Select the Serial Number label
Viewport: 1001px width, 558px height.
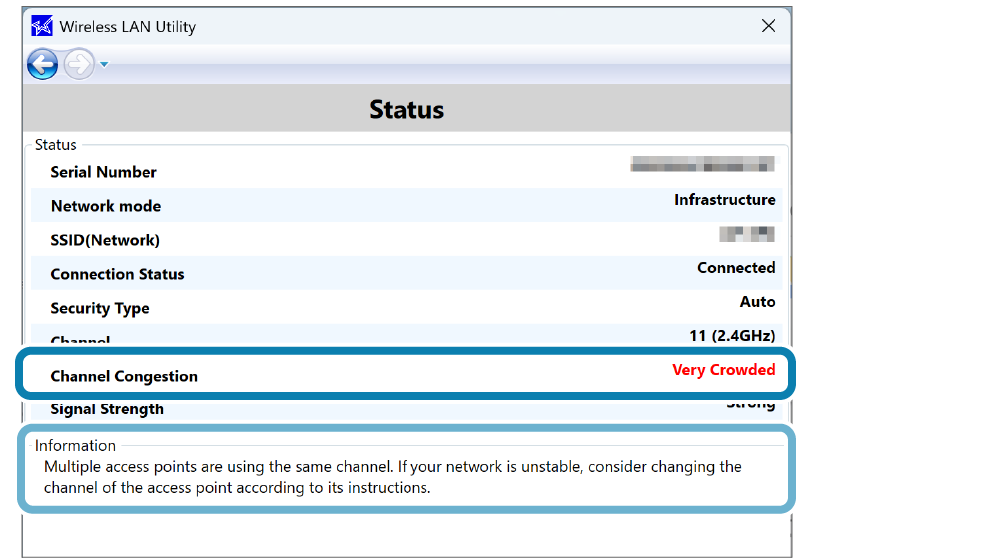coord(103,172)
